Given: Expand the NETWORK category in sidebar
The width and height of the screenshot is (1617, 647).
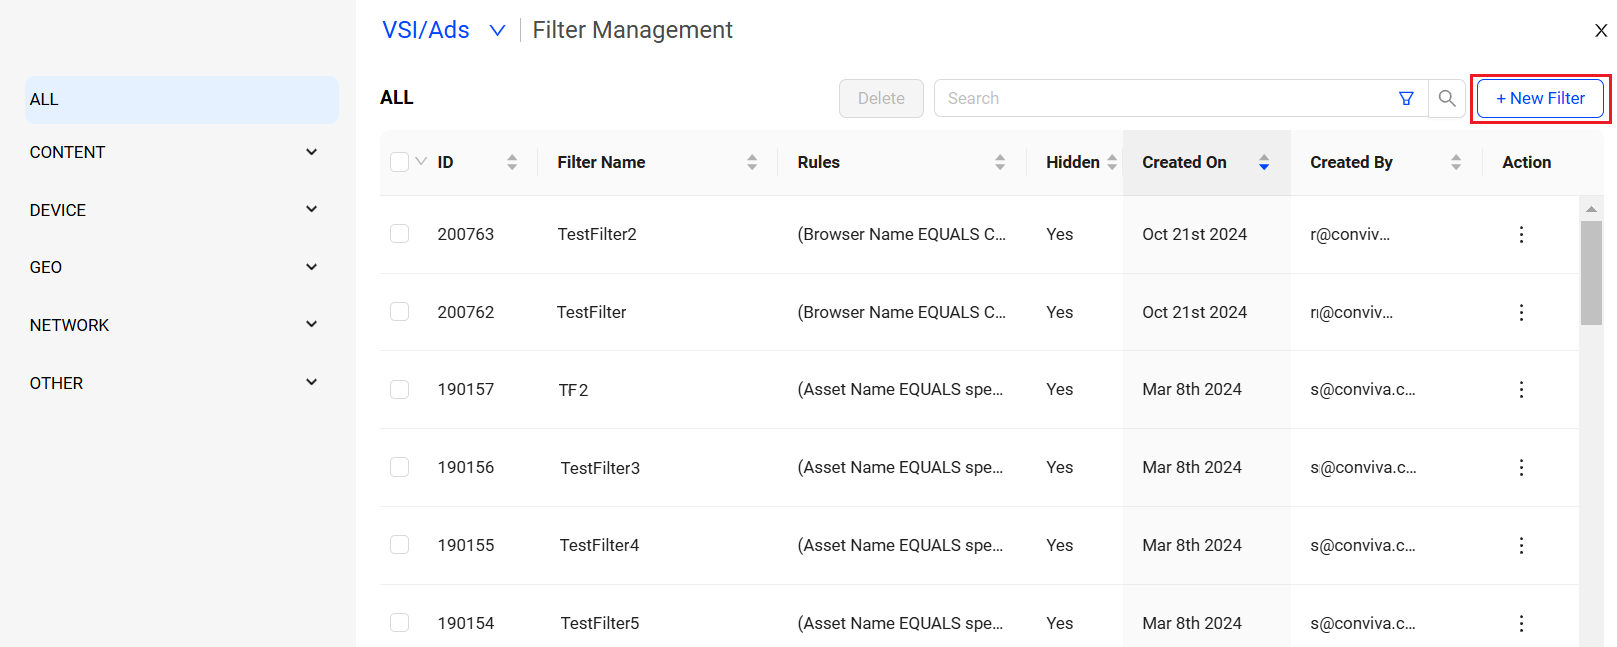Looking at the screenshot, I should [x=311, y=325].
